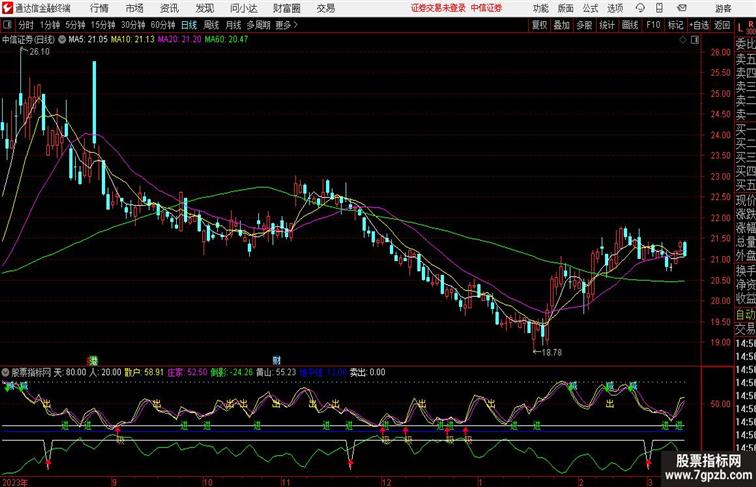Click the 2023年 label on time axis
Screen dimensions: 756x487
tap(15, 482)
